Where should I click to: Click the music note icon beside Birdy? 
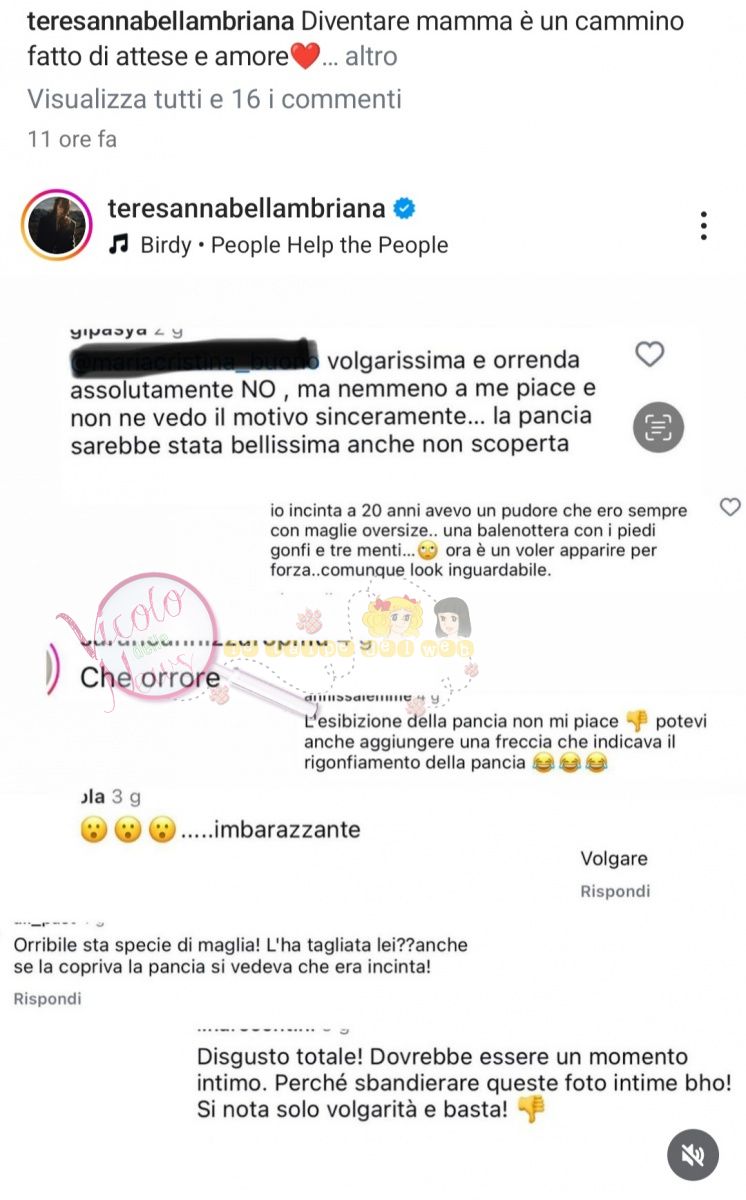tap(118, 245)
